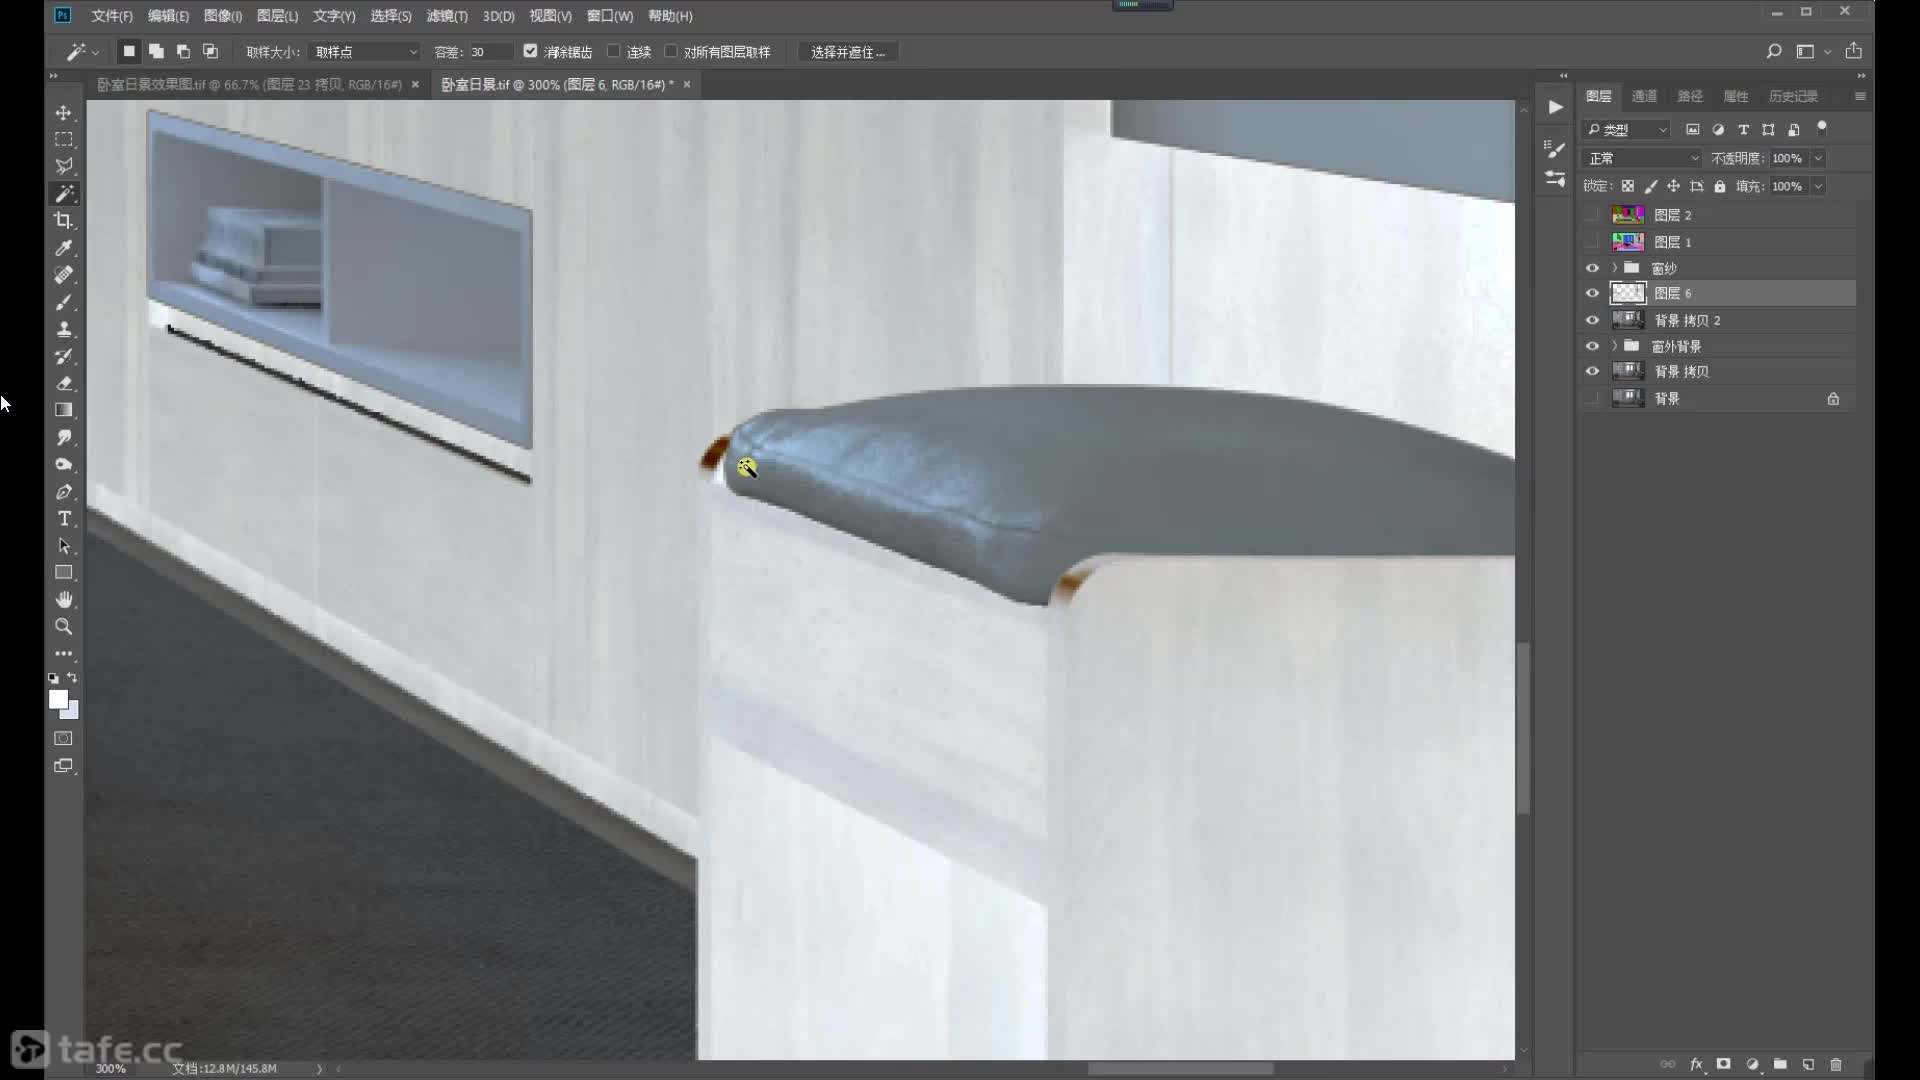Viewport: 1920px width, 1080px height.
Task: Select the Sponge tool
Action: (64, 464)
